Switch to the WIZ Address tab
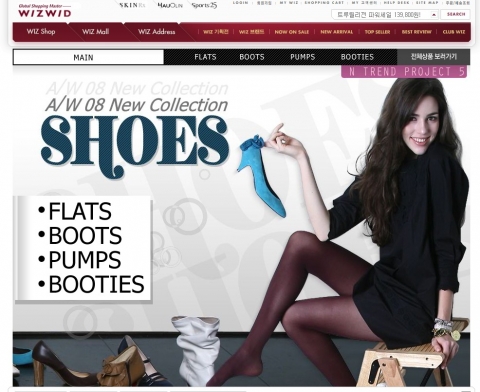480x392 pixels. (156, 32)
